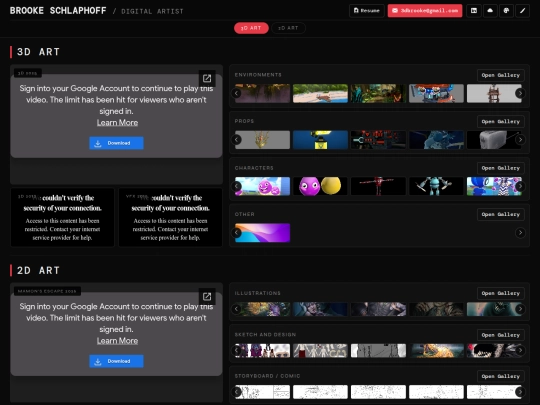This screenshot has width=540, height=405.
Task: Open the wooden tower Environments thumbnail
Action: pos(494,93)
